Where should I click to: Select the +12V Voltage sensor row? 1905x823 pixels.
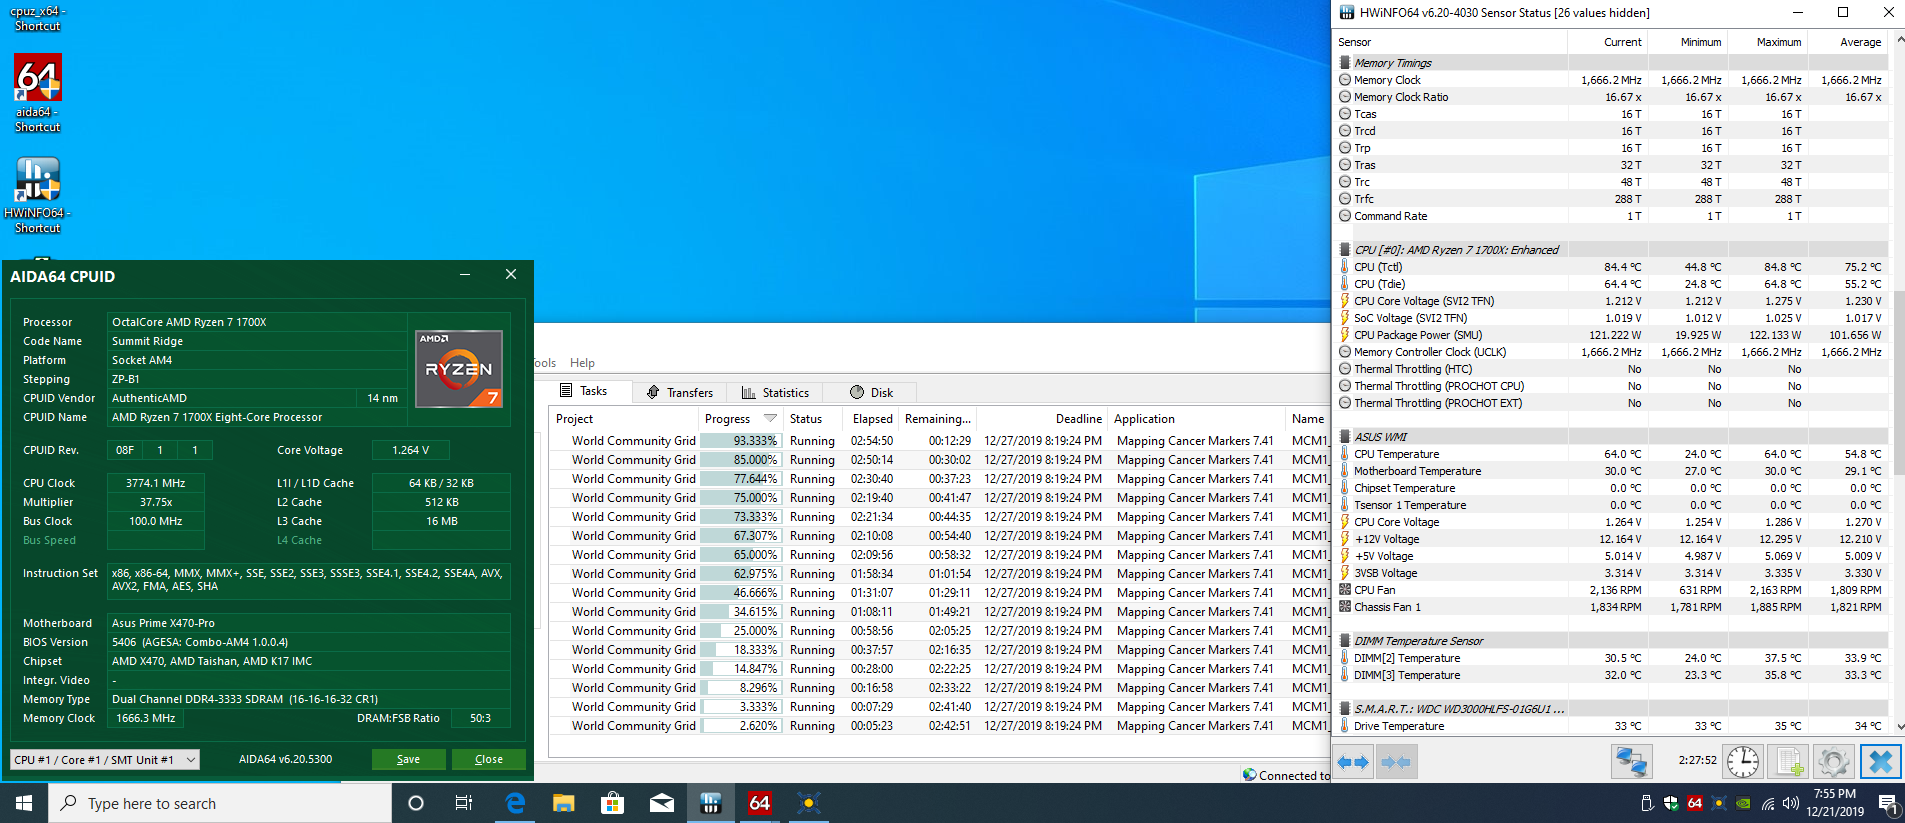(1612, 539)
